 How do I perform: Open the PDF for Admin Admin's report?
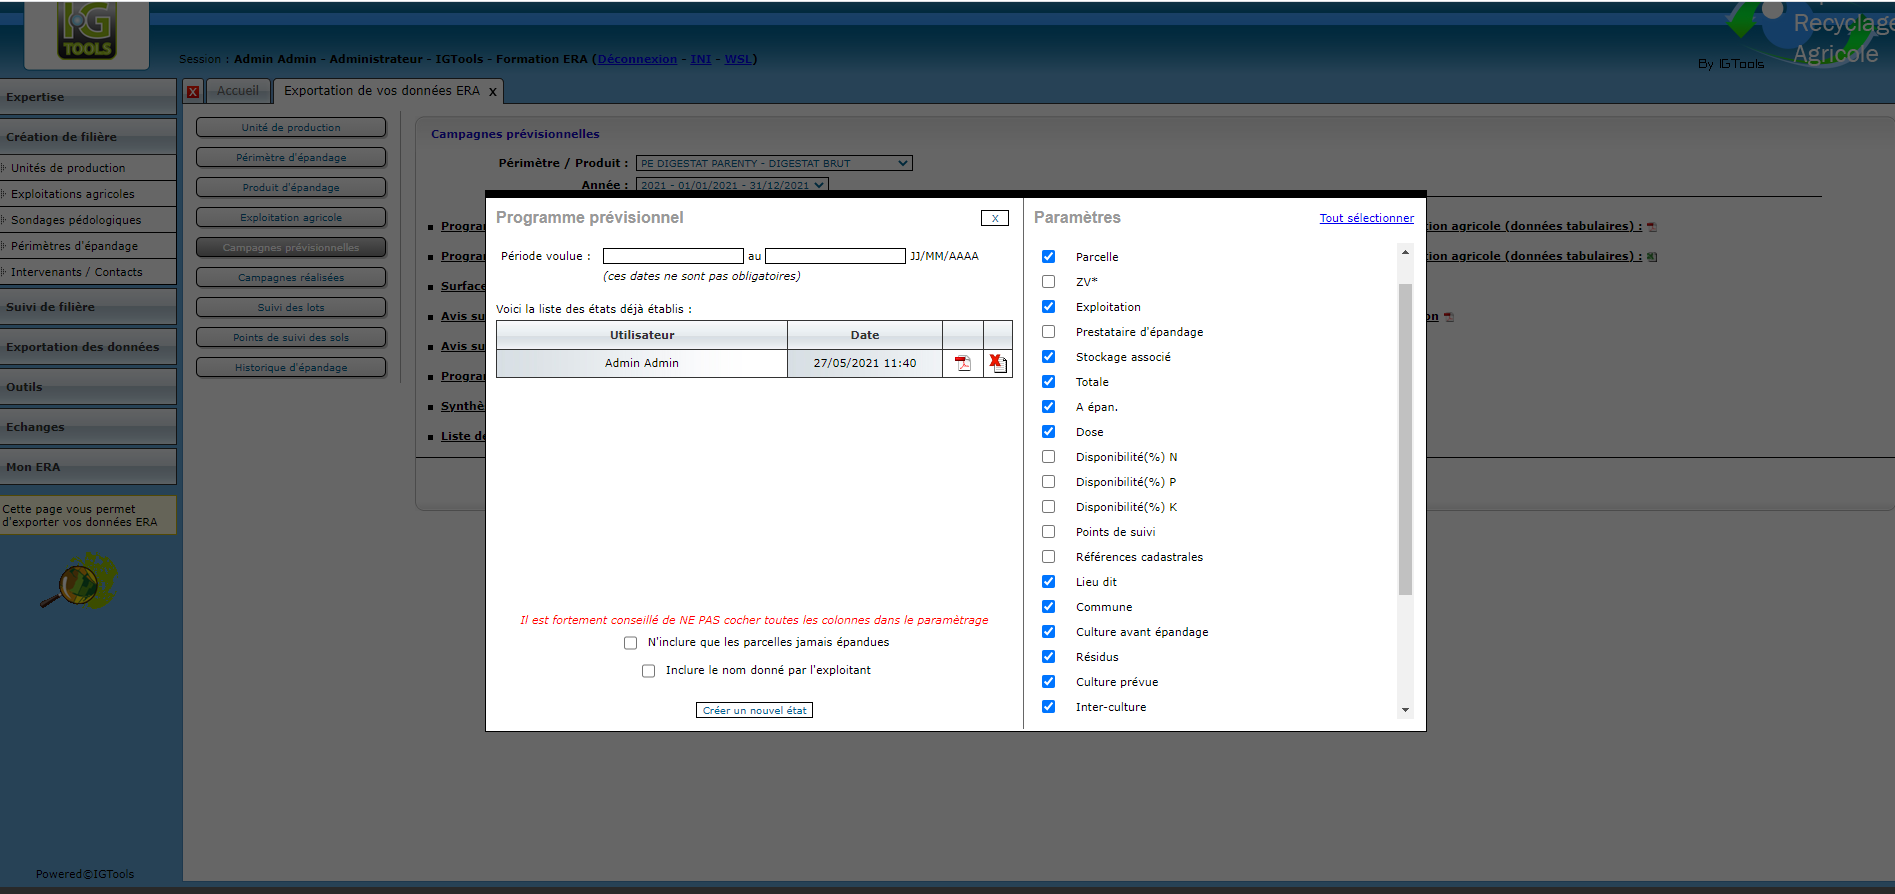(962, 363)
